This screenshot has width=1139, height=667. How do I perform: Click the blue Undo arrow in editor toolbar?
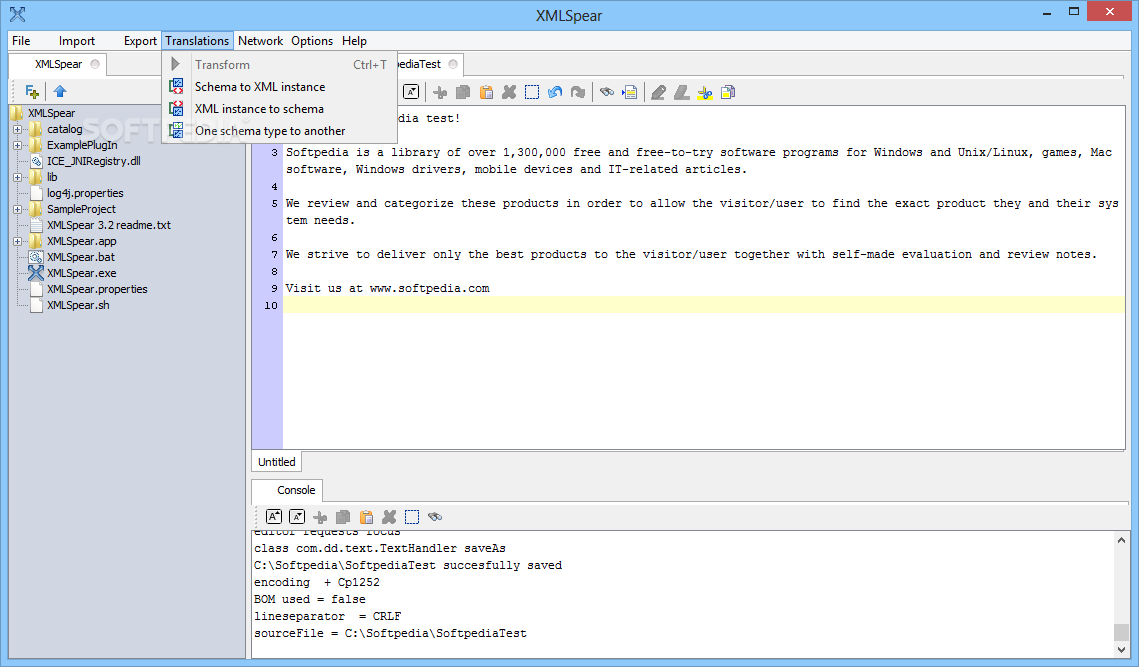(x=555, y=92)
